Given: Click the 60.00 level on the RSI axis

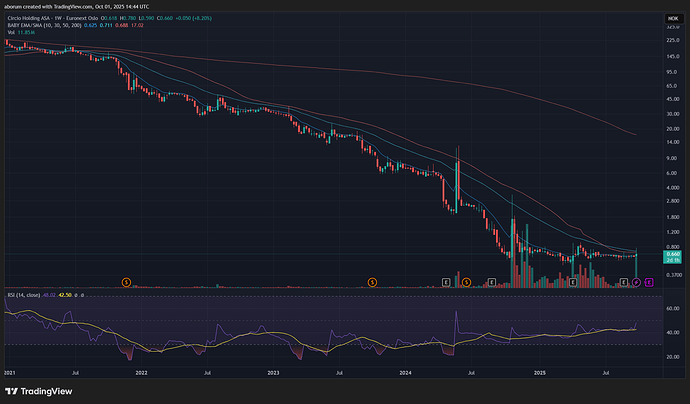Looking at the screenshot, I should (x=672, y=310).
